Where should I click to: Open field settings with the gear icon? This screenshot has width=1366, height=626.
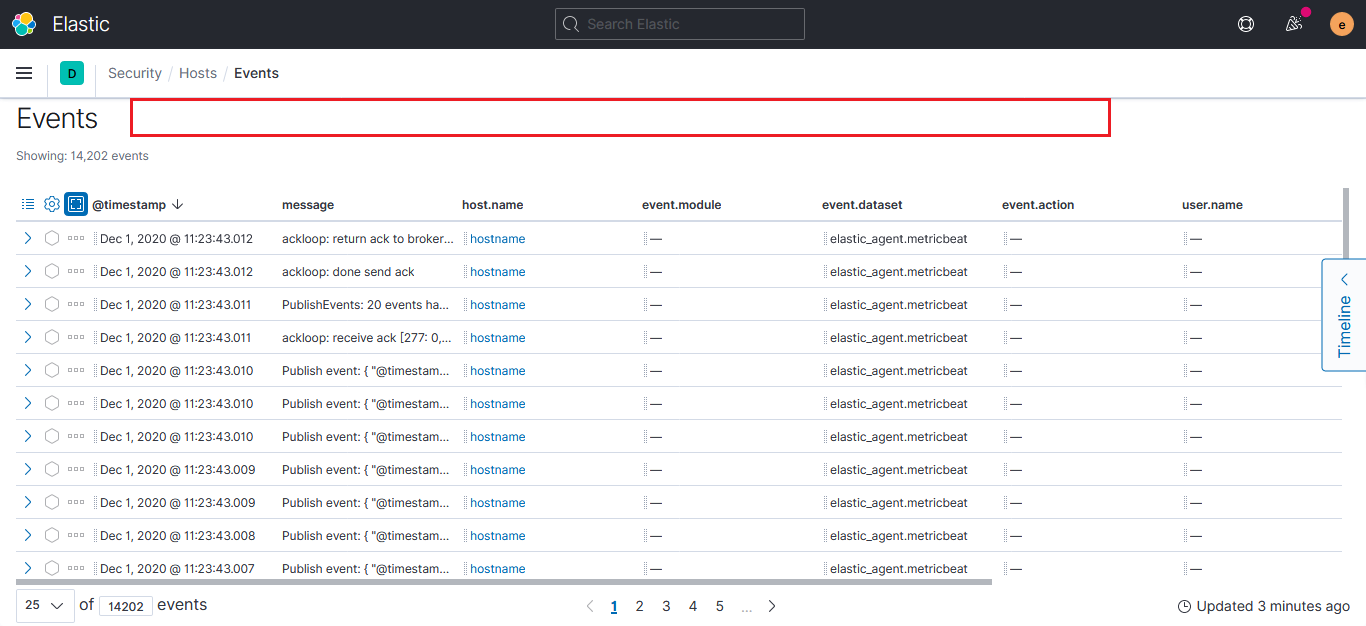click(x=51, y=203)
